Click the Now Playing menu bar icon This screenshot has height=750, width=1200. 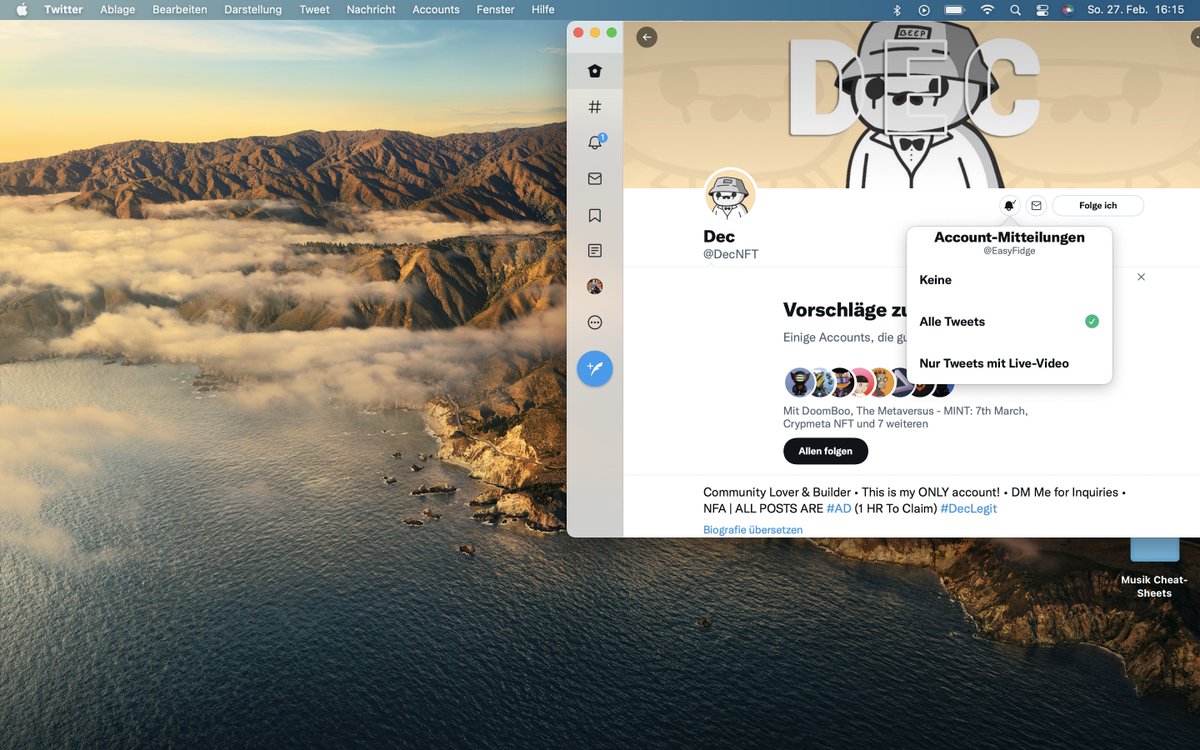tap(924, 10)
